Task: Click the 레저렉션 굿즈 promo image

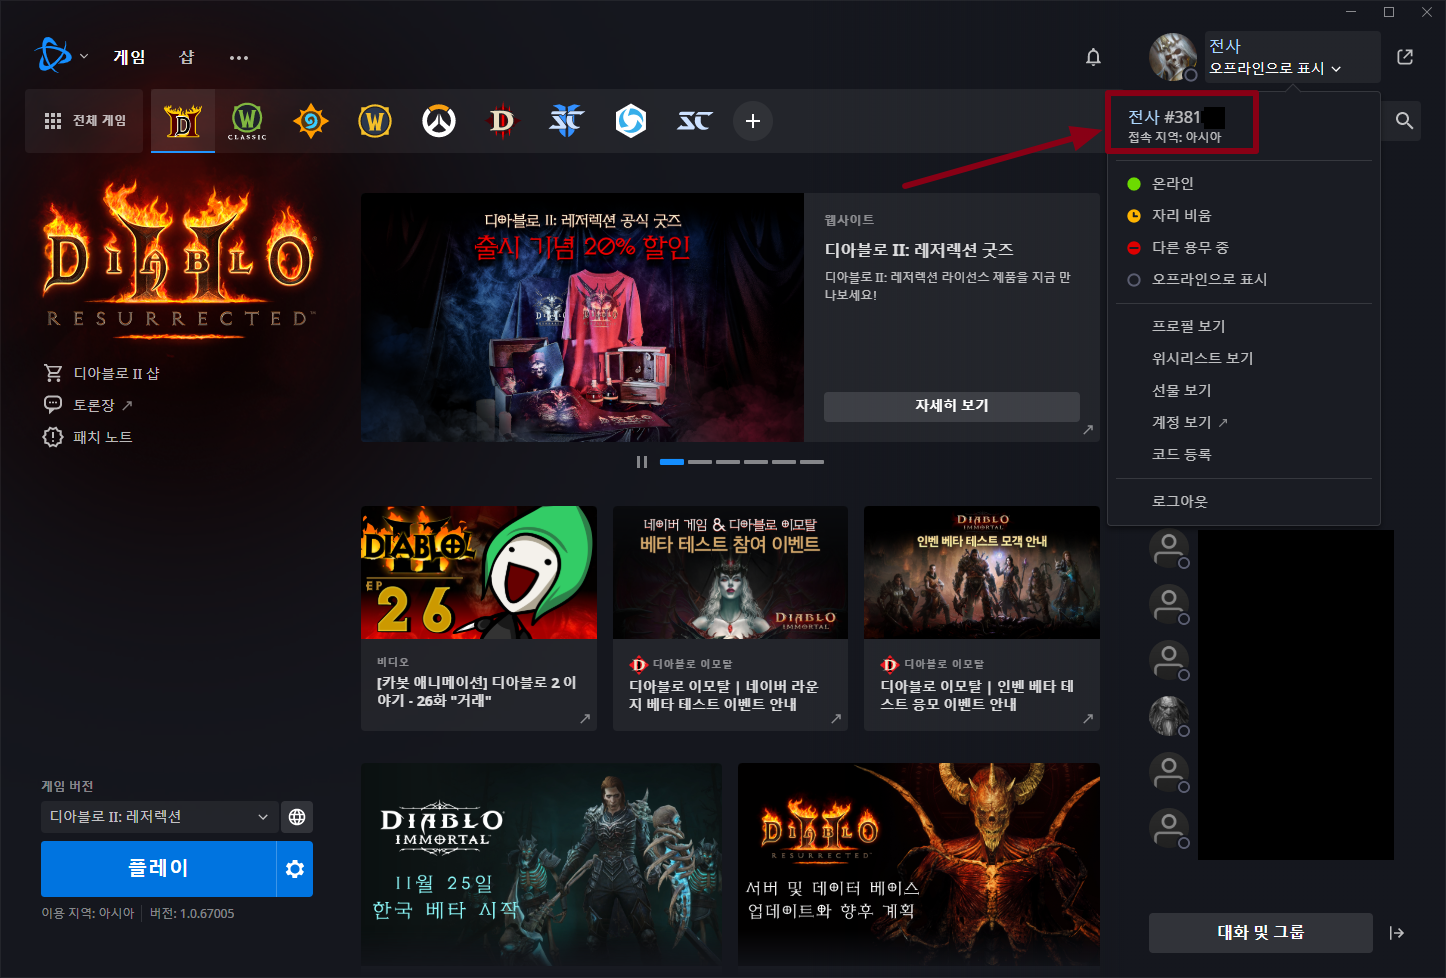Action: tap(582, 318)
